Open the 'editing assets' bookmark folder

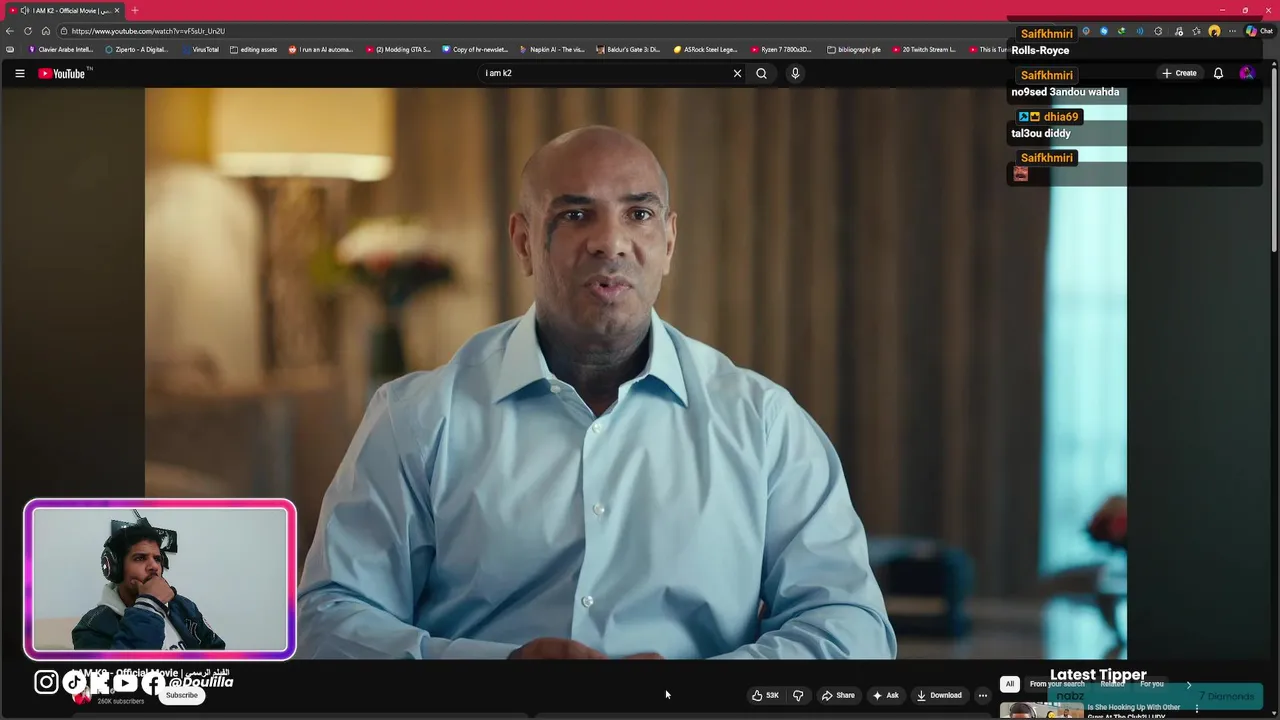253,49
